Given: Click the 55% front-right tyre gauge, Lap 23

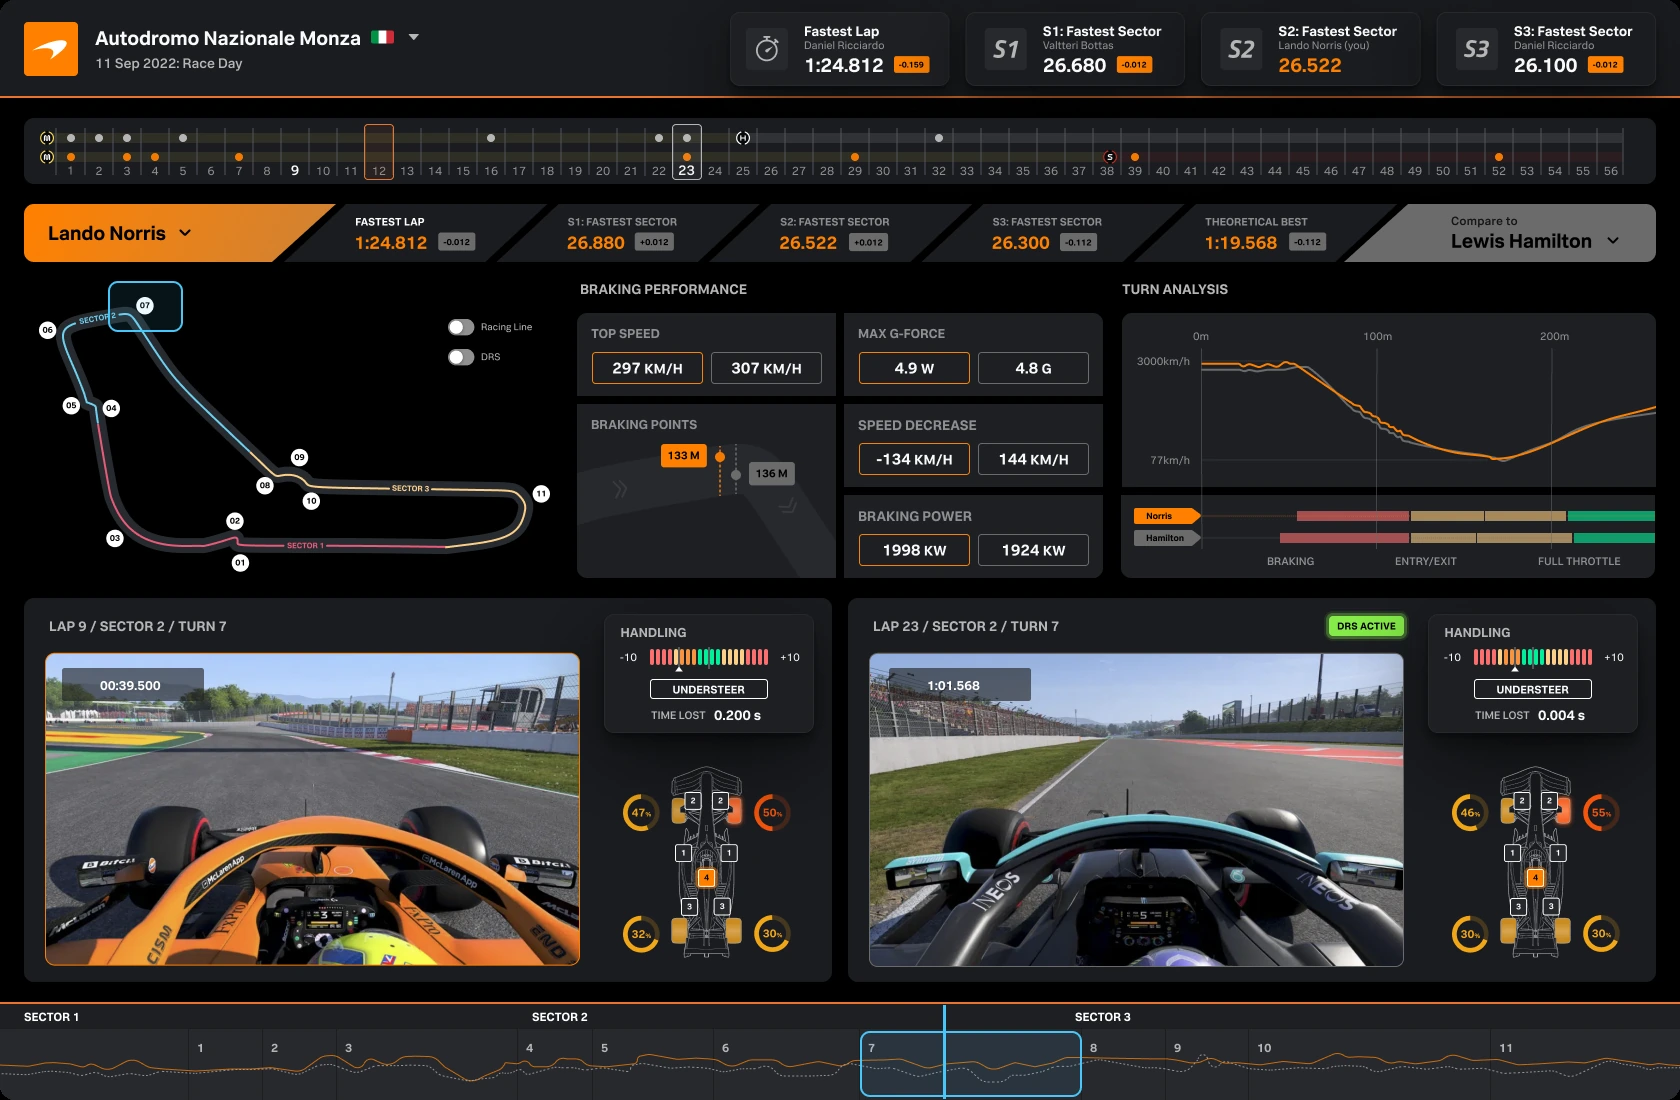Looking at the screenshot, I should click(x=1601, y=812).
